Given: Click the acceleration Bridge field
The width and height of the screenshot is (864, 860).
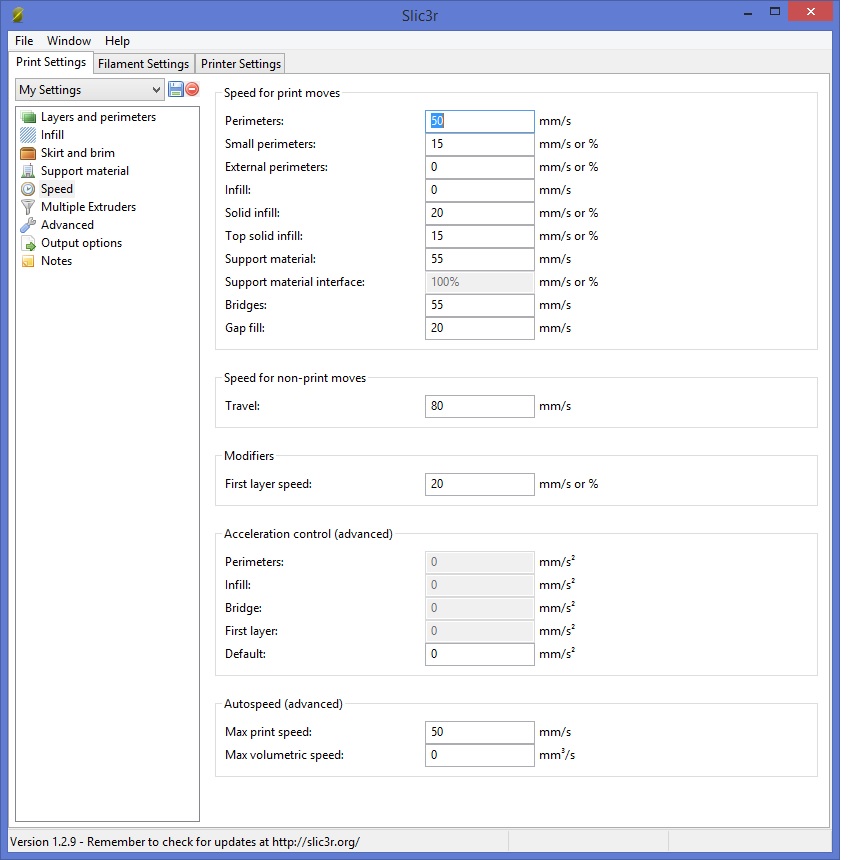Looking at the screenshot, I should click(479, 608).
